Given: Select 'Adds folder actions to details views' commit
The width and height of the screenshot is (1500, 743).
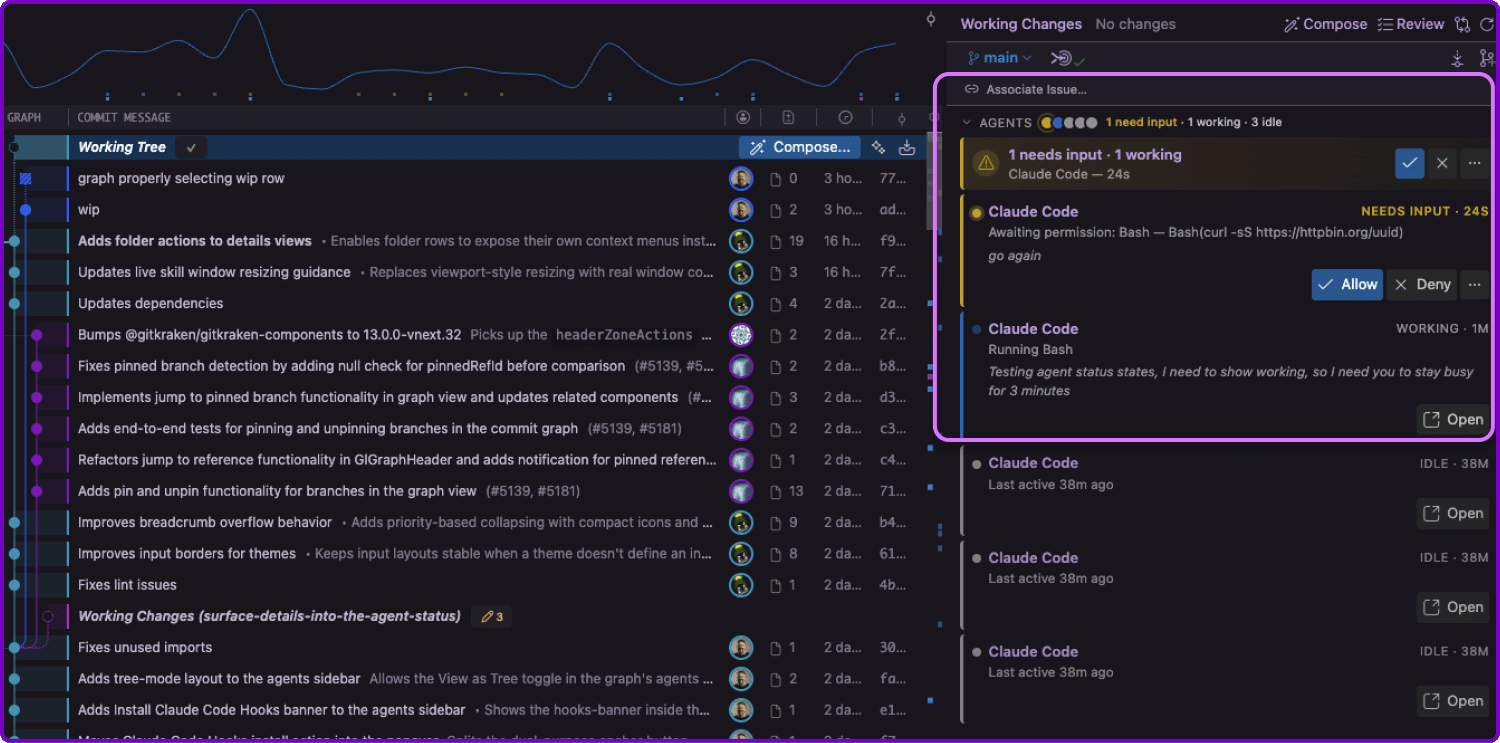Looking at the screenshot, I should tap(464, 241).
